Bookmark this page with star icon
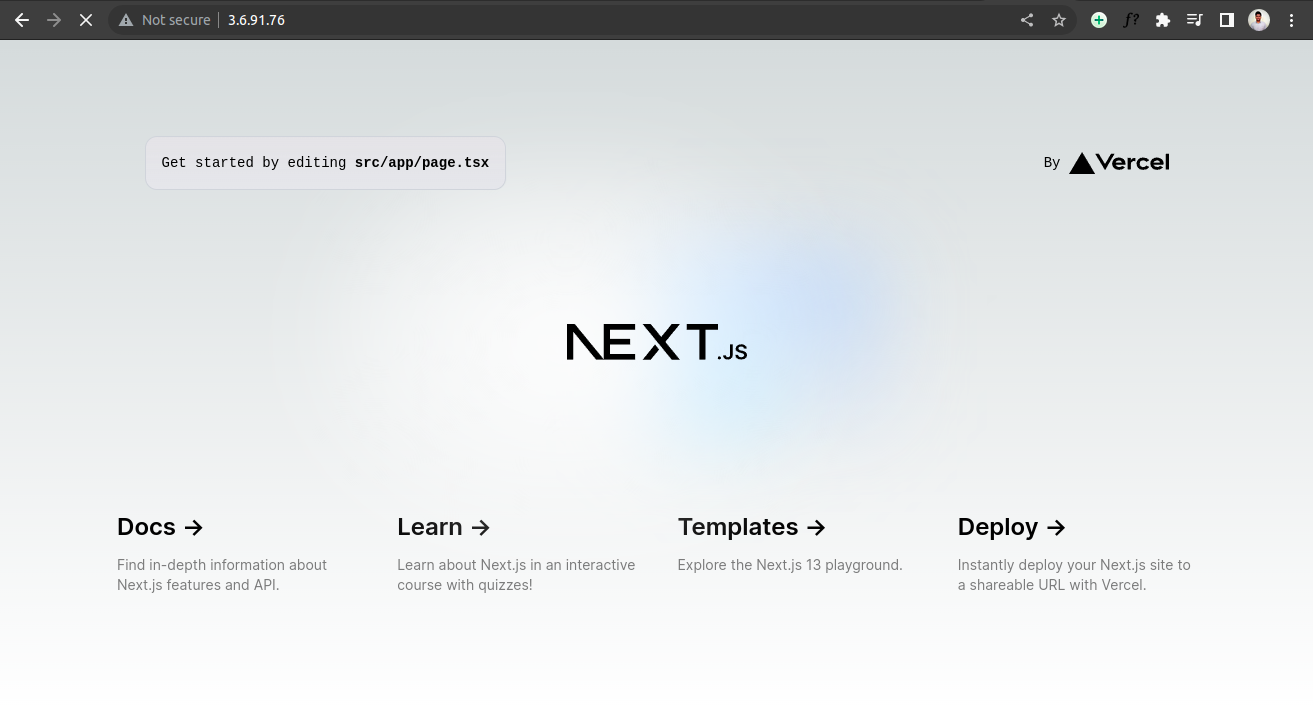This screenshot has width=1313, height=708. [x=1059, y=20]
